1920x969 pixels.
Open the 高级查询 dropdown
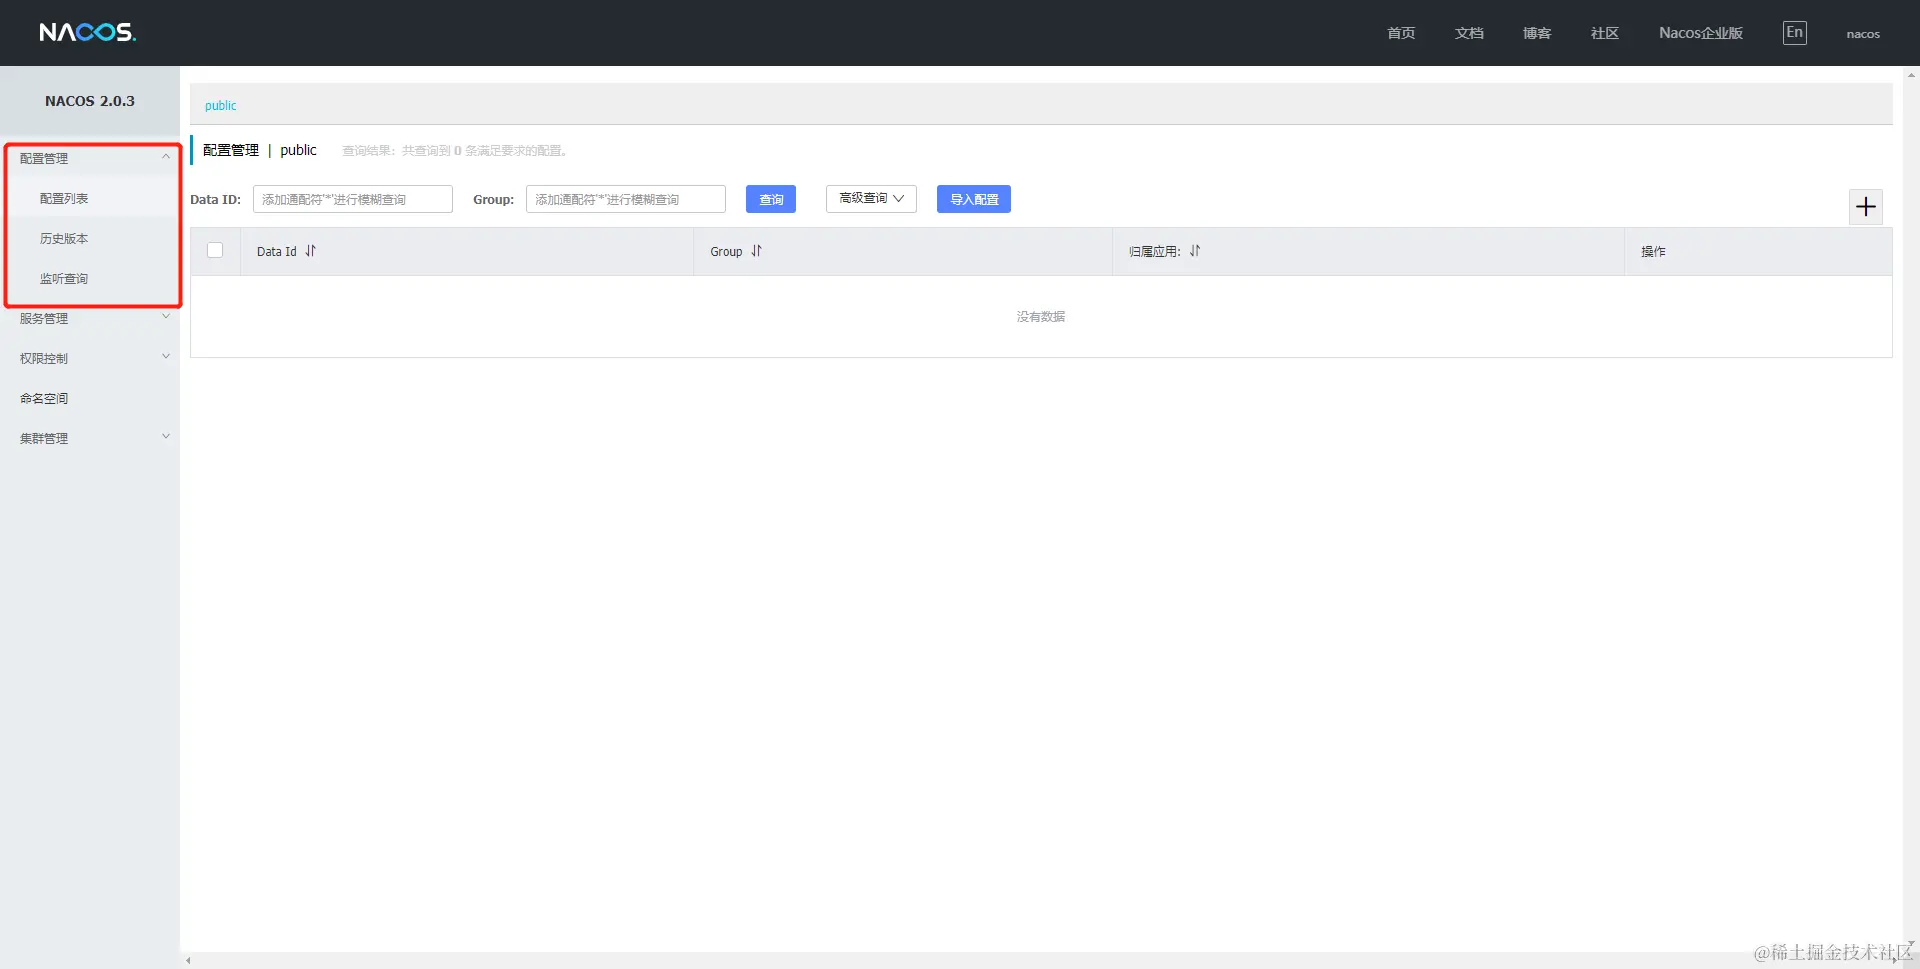(x=871, y=198)
